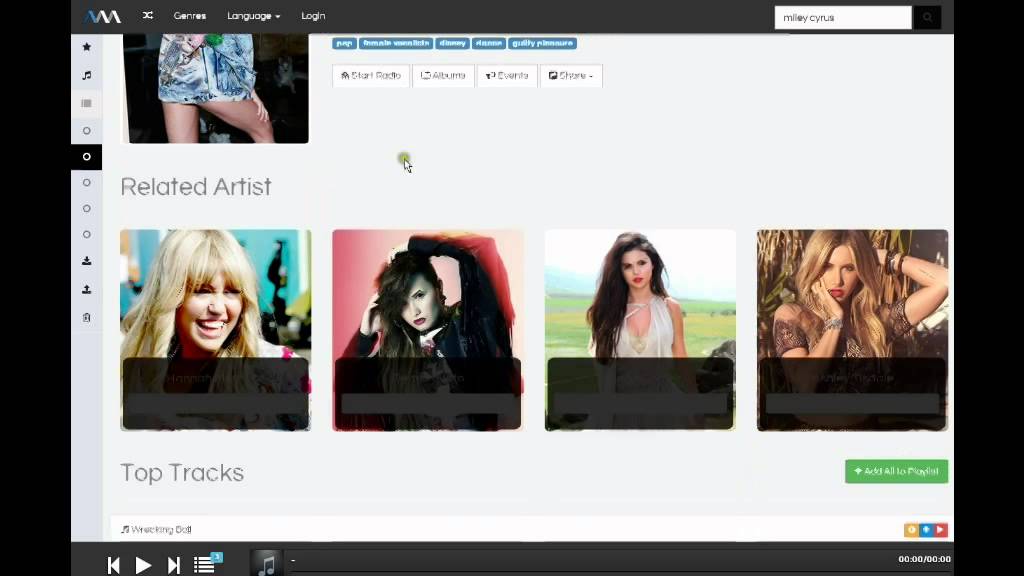Screen dimensions: 1024x576
Task: Click the 00:00/00:00 time display
Action: click(924, 559)
